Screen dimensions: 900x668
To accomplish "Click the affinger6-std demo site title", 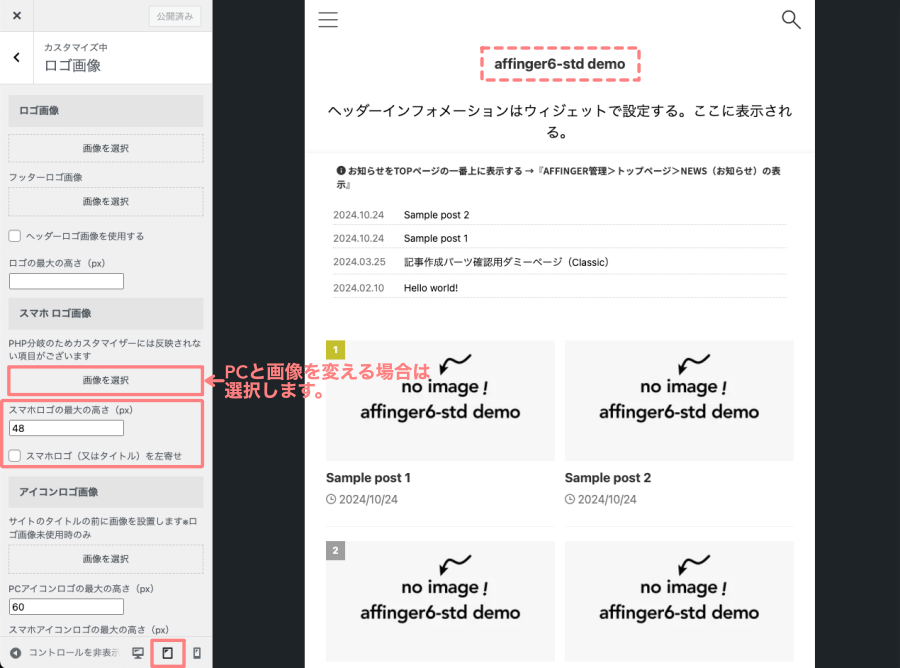I will (x=560, y=64).
